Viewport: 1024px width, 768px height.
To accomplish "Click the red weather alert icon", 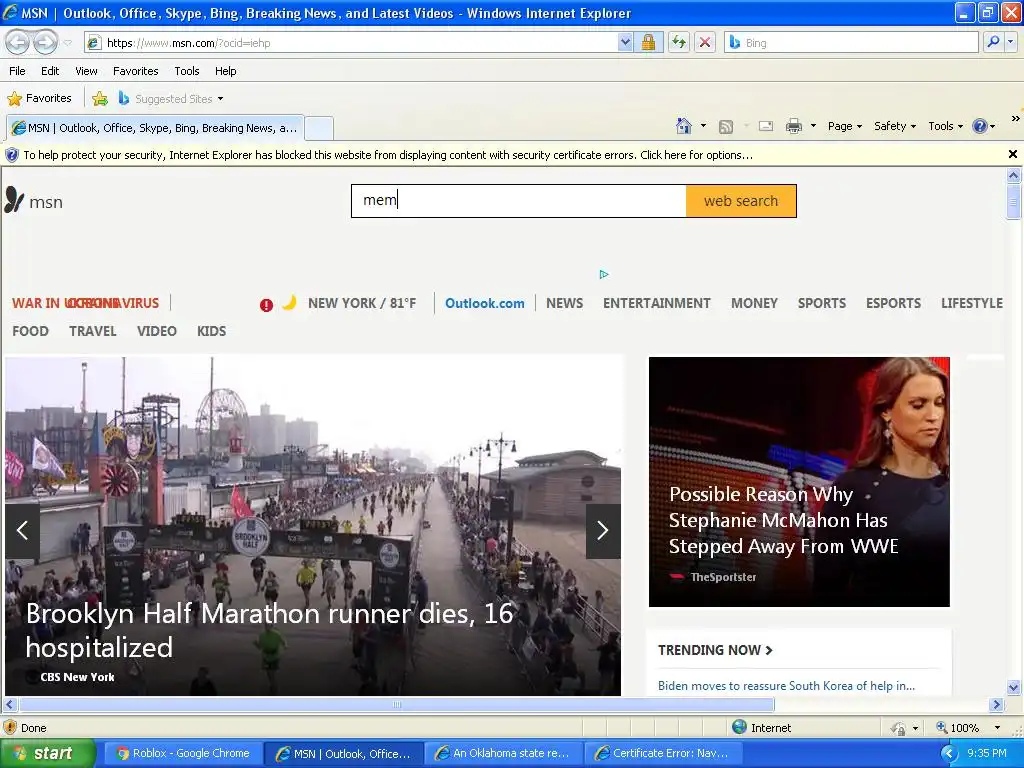I will click(x=266, y=305).
